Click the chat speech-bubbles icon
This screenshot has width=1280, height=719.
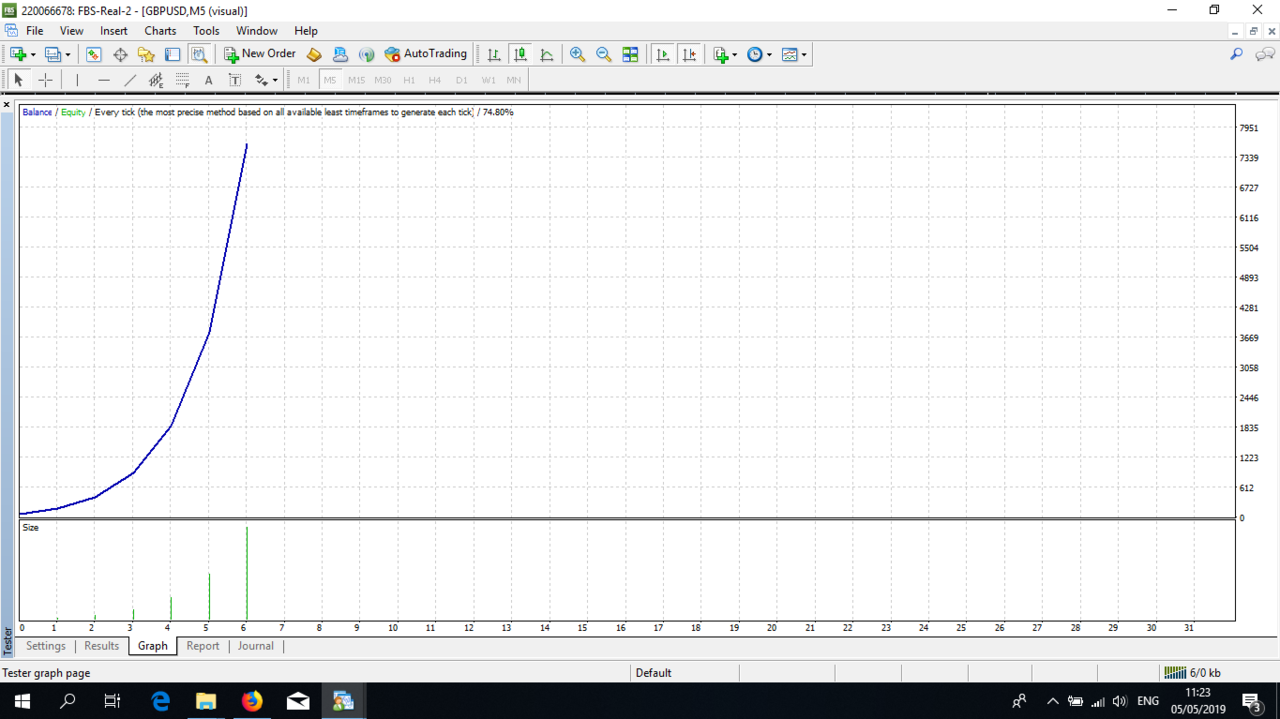pos(1265,54)
